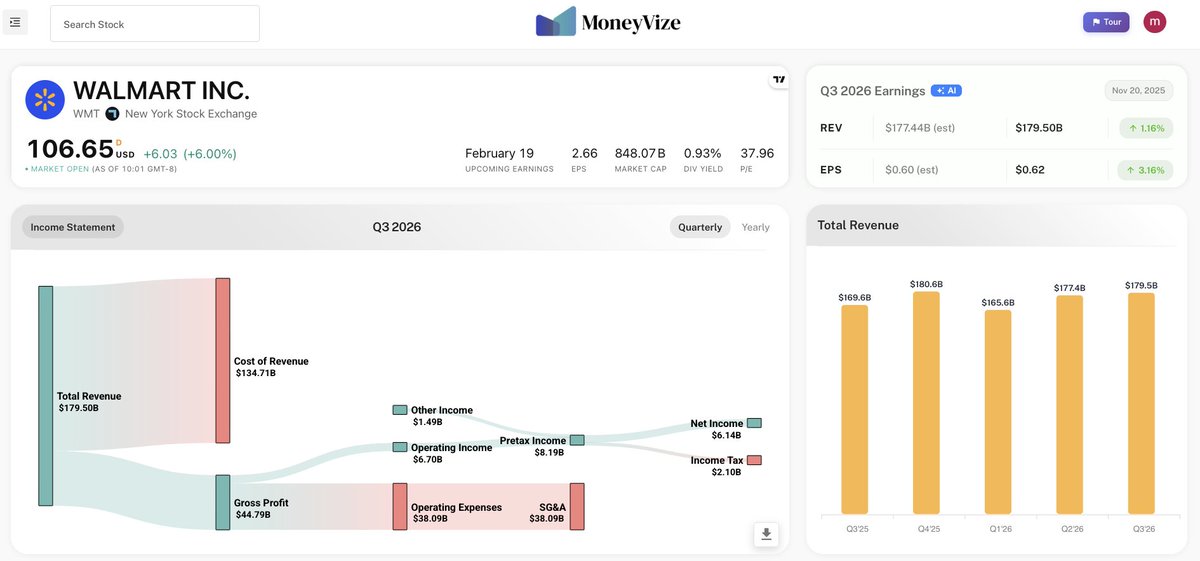This screenshot has width=1200, height=561.
Task: Click the Income Tax node
Action: pyautogui.click(x=754, y=460)
